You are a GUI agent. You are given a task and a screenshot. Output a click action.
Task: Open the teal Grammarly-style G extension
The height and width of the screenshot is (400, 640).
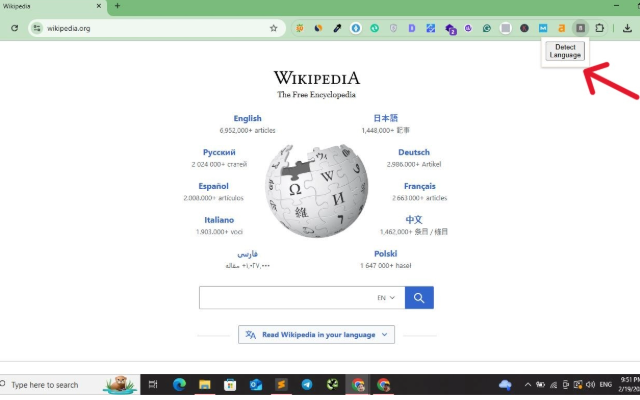coord(487,28)
